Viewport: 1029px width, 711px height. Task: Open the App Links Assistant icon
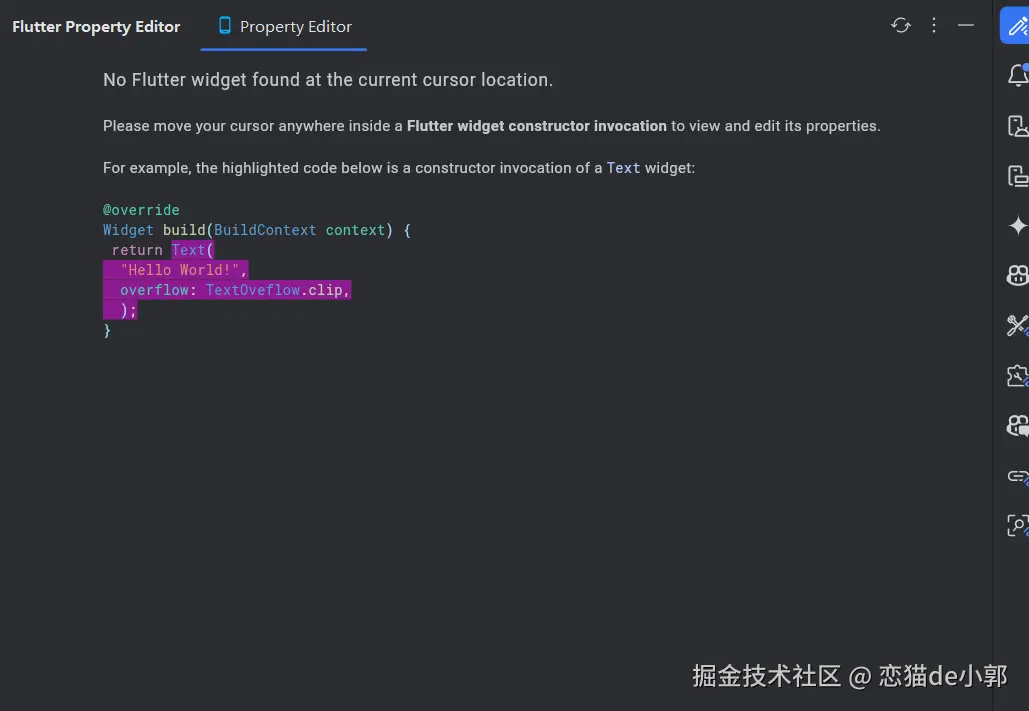tap(1017, 476)
